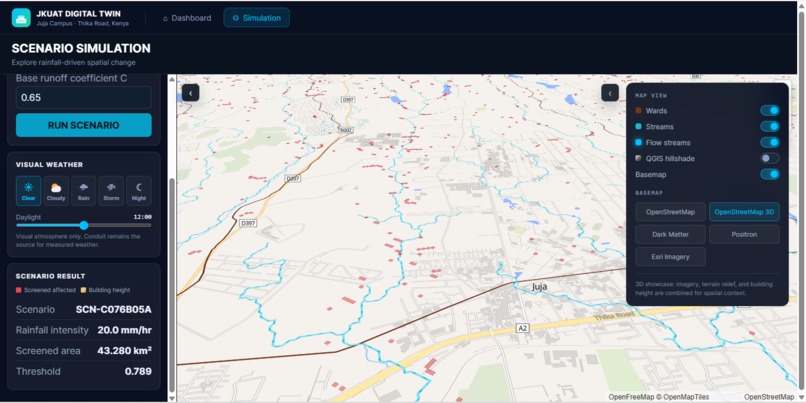Select the Storm weather icon
The height and width of the screenshot is (403, 806).
coord(111,191)
